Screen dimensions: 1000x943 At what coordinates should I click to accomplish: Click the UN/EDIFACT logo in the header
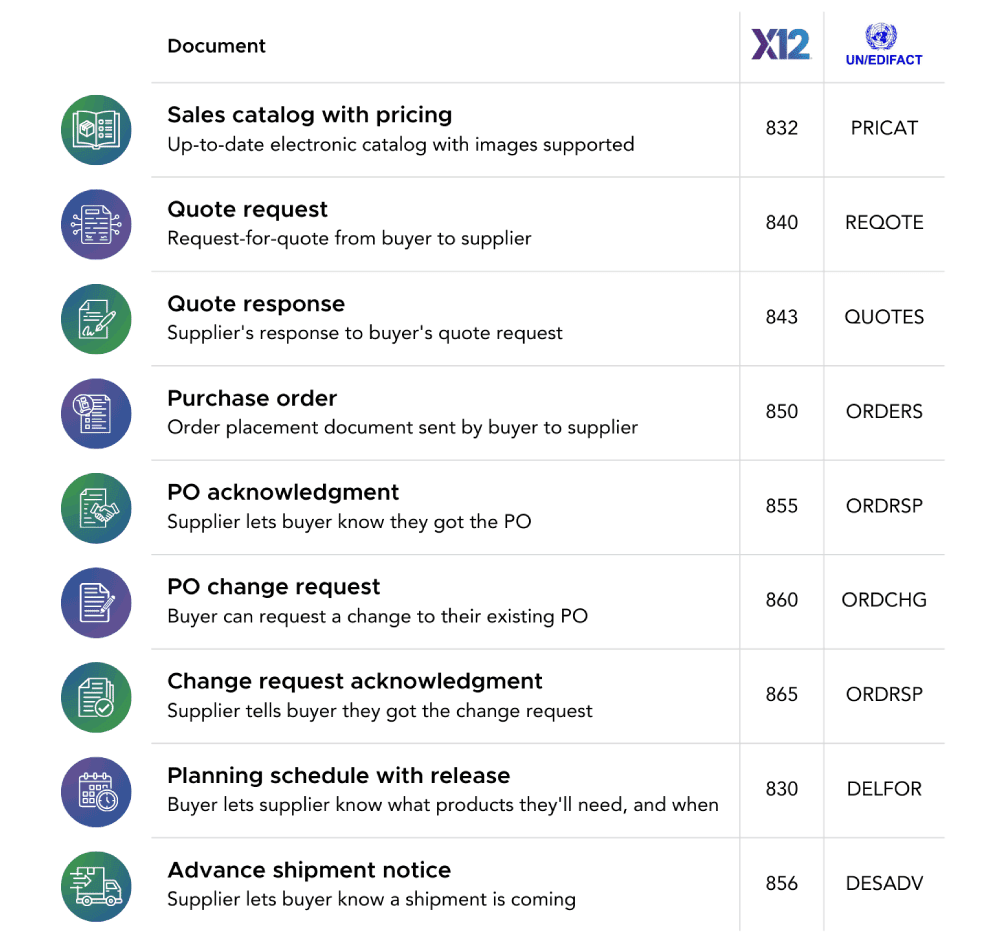coord(884,45)
